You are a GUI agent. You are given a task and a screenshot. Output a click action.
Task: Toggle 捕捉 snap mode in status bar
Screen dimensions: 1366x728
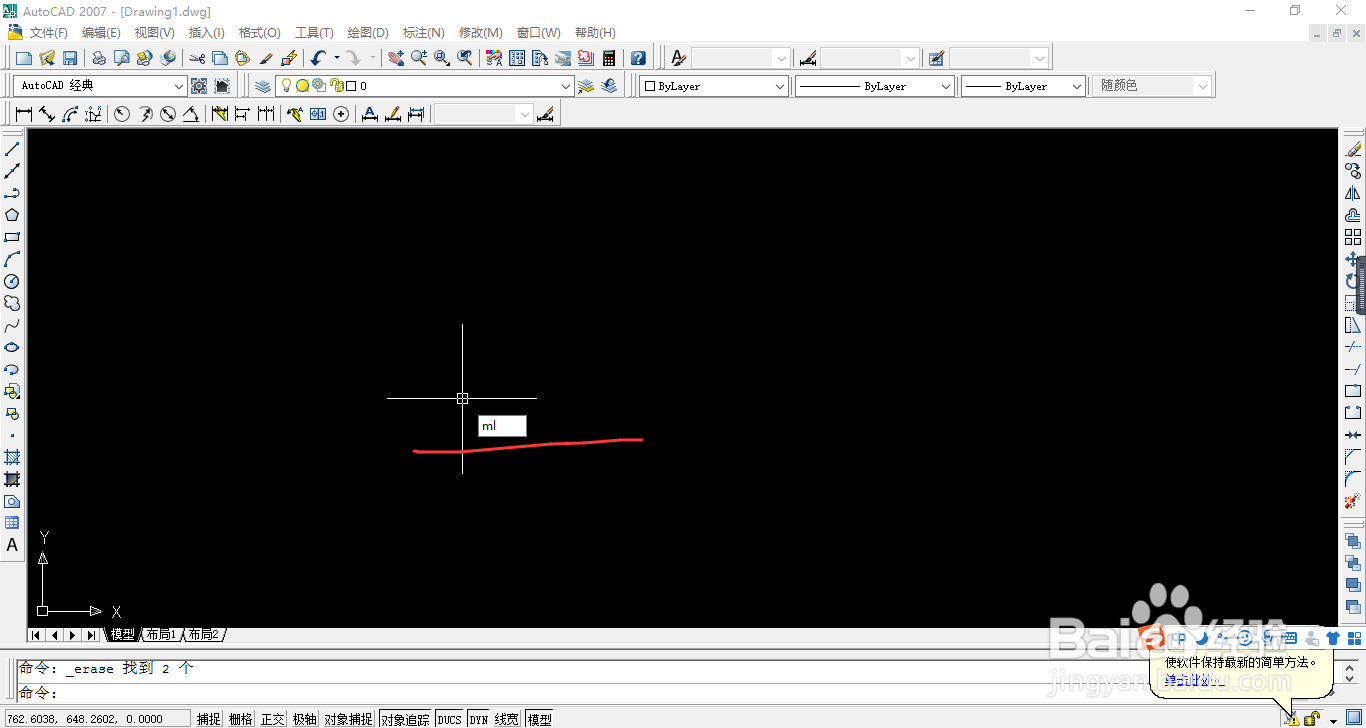[x=209, y=719]
